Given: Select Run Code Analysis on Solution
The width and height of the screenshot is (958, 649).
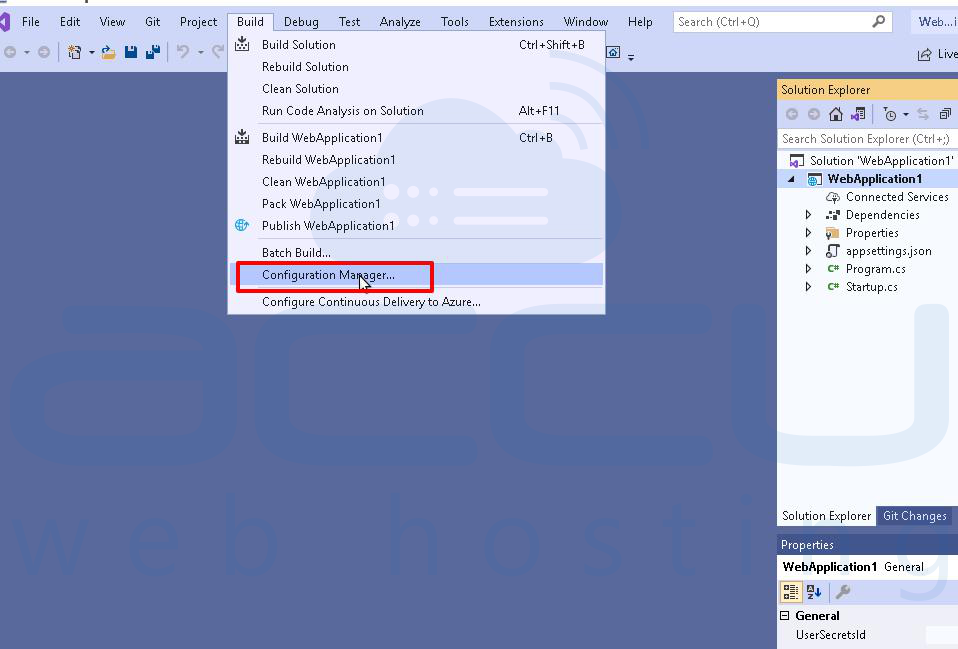Looking at the screenshot, I should (x=416, y=111).
